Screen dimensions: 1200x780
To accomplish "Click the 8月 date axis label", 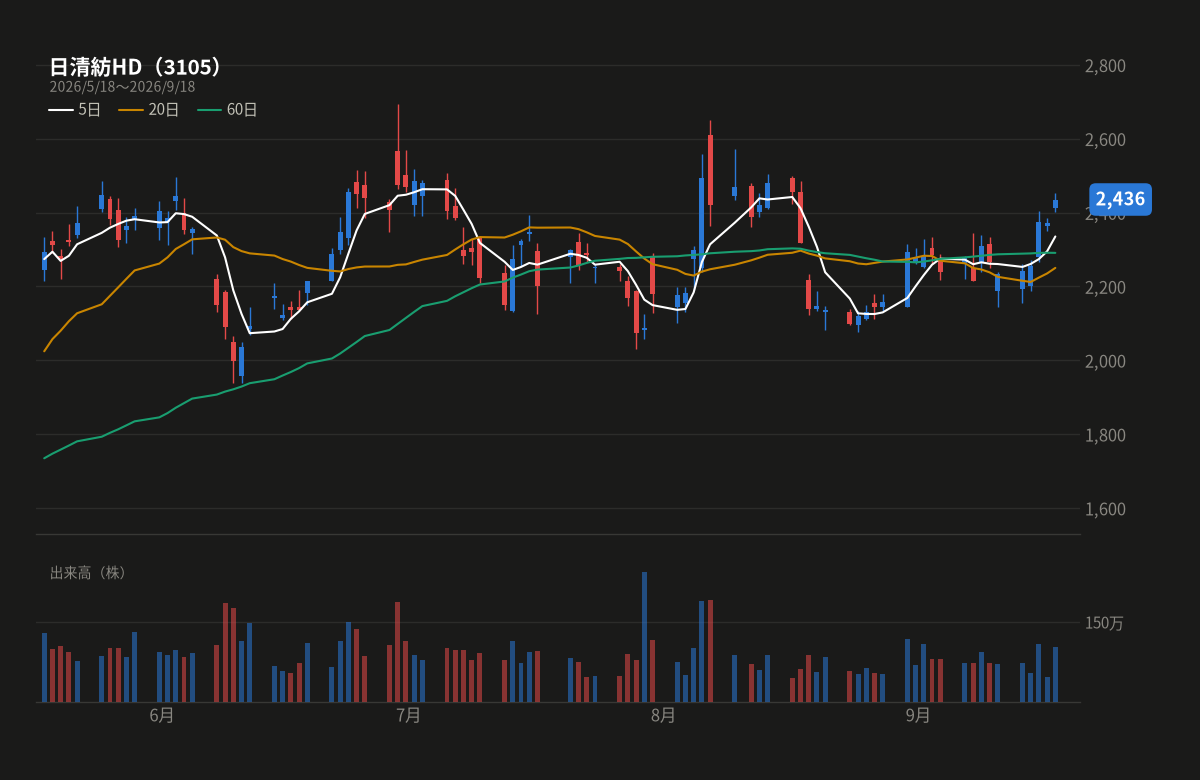I will 663,716.
